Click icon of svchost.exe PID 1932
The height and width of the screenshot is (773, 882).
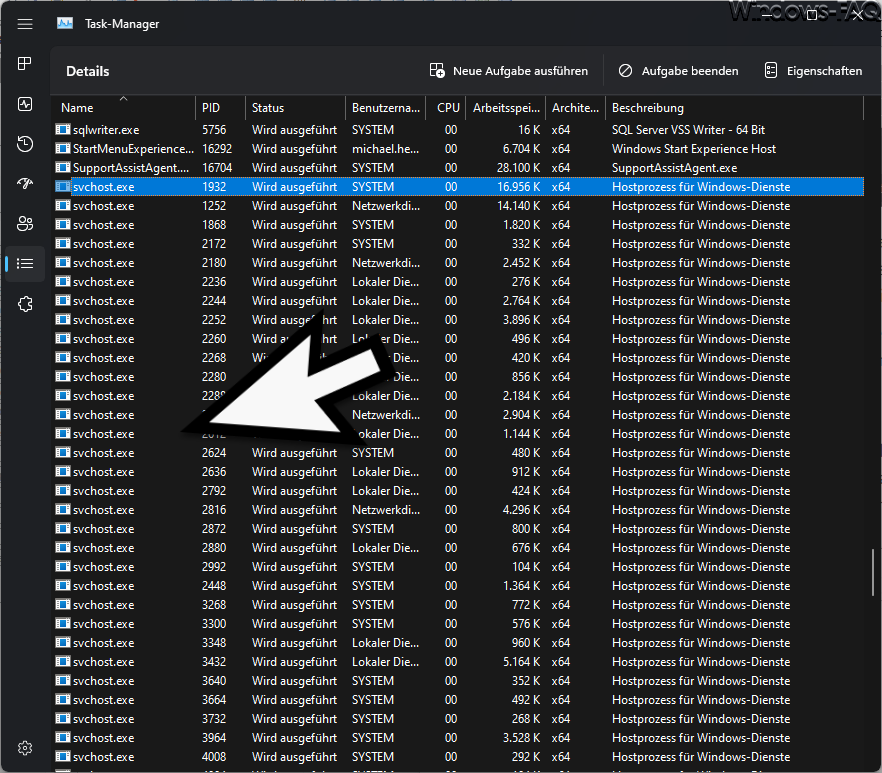62,187
